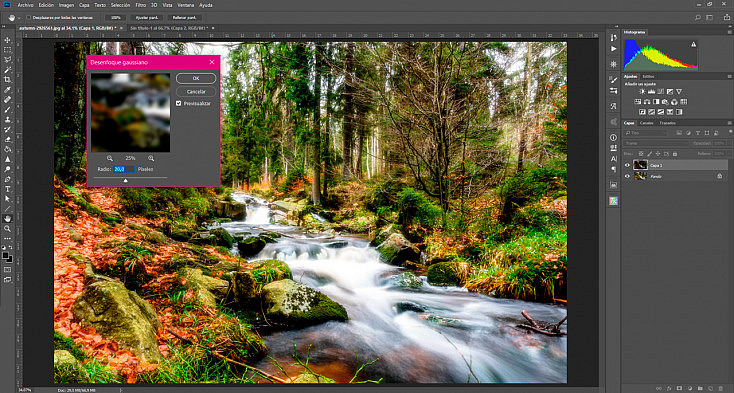Switch to the Sin título-1 document tab
Image resolution: width=734 pixels, height=393 pixels.
coord(169,28)
